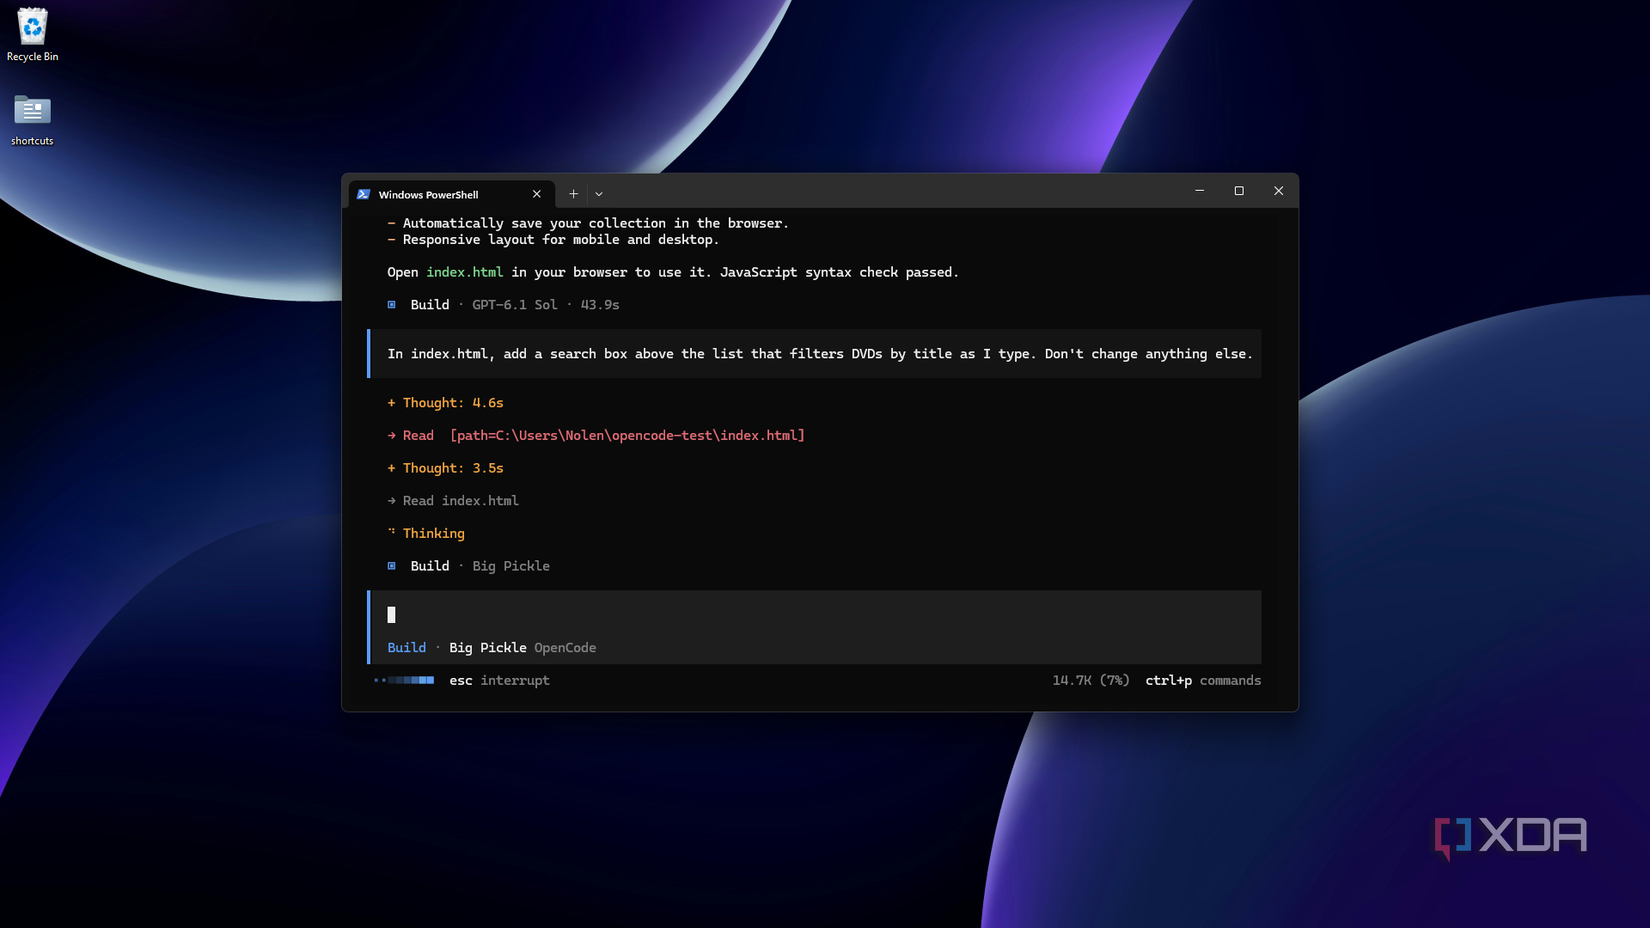Click the 'GPT-6.1 Sol' model label
The width and height of the screenshot is (1650, 928).
point(515,305)
